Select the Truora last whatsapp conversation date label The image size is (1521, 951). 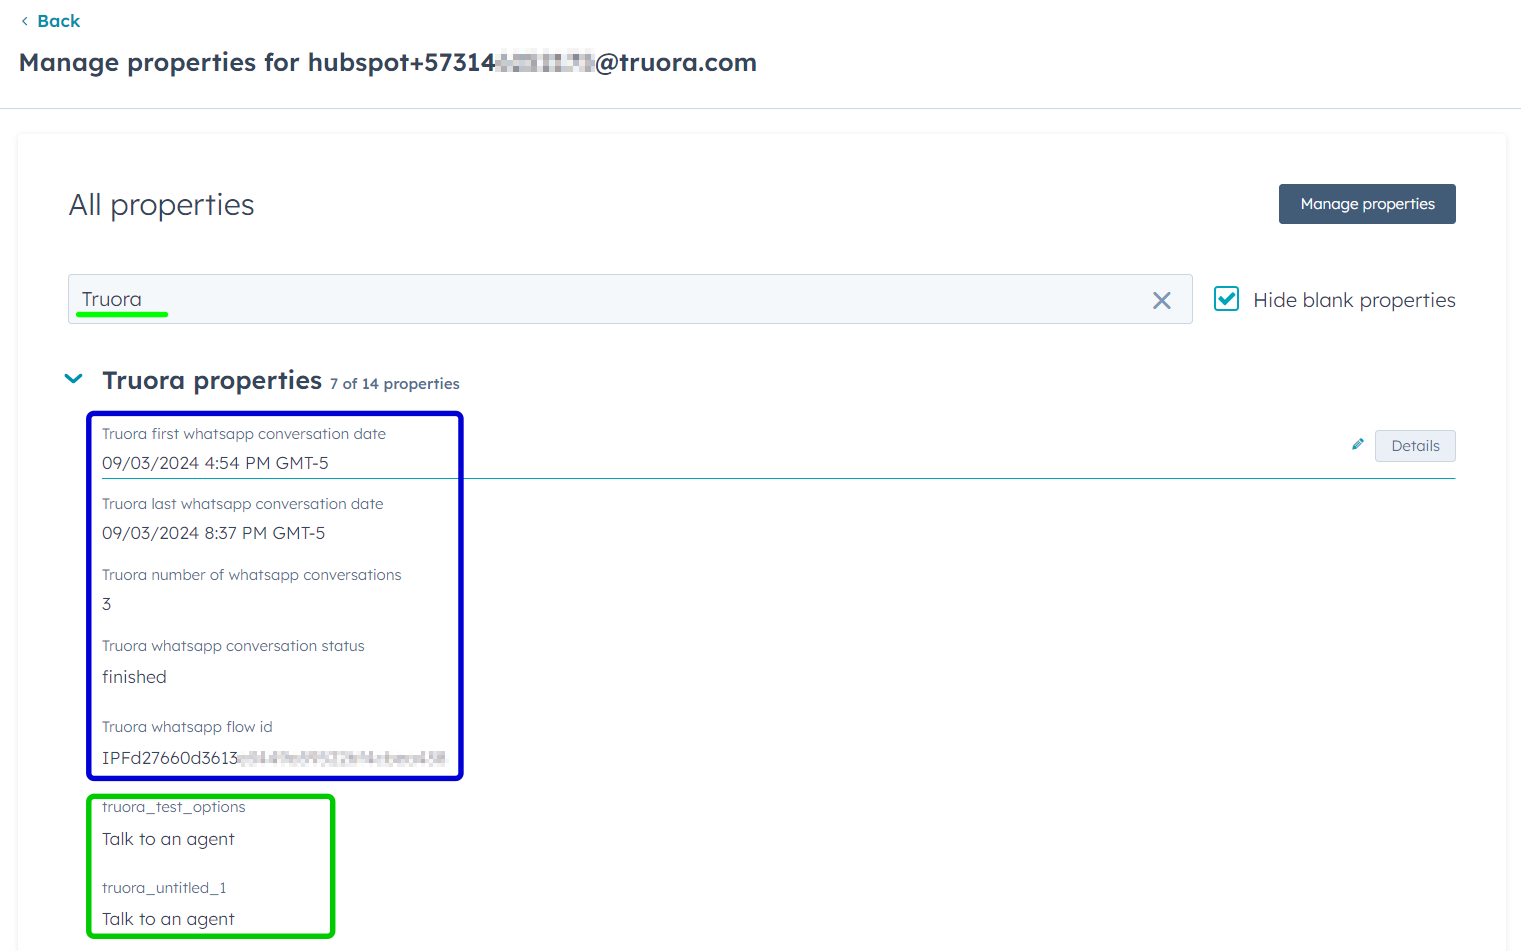point(243,504)
